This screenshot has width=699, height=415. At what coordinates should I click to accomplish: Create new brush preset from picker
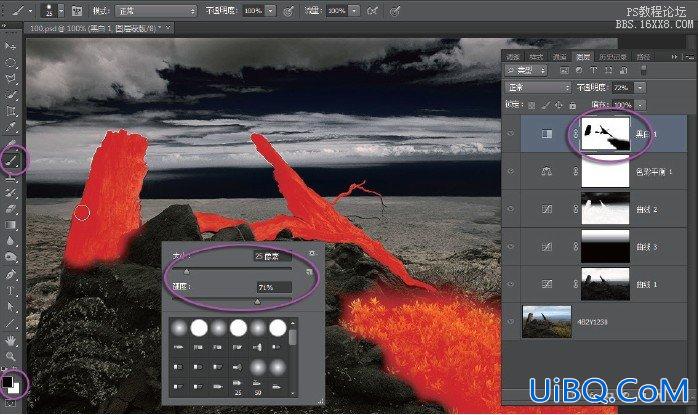[x=309, y=271]
